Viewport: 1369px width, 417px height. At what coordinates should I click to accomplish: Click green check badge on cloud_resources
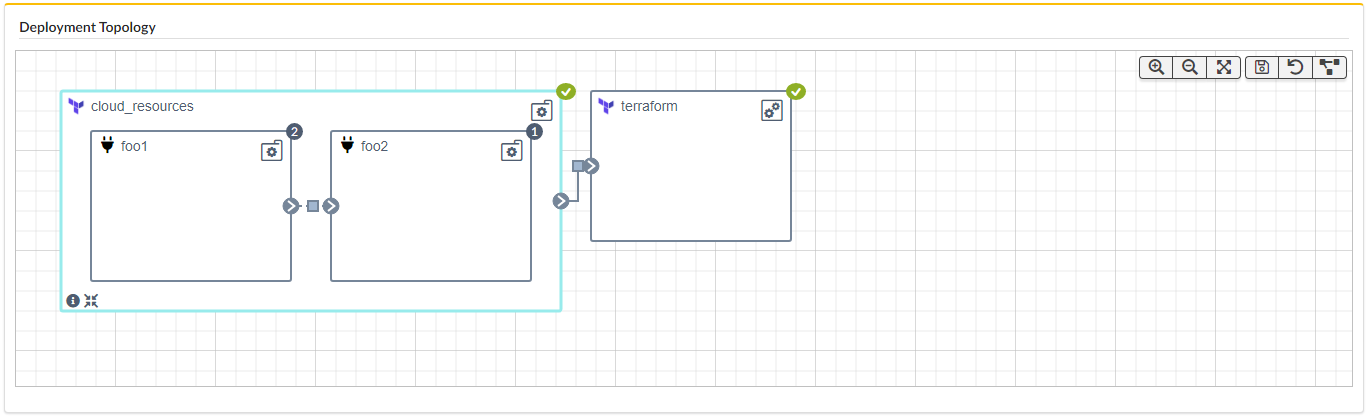point(566,92)
